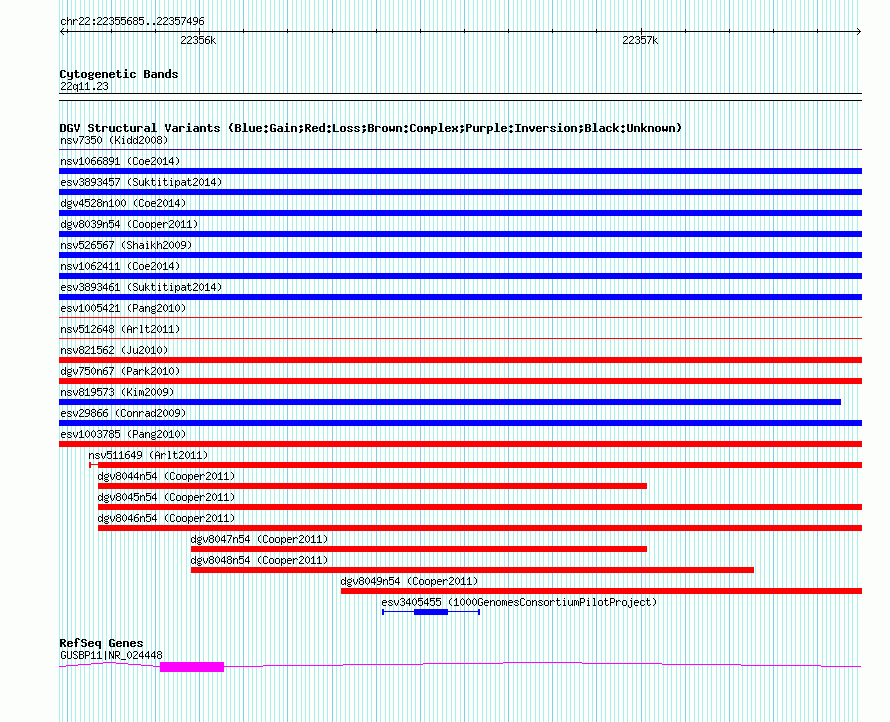890x722 pixels.
Task: Click the esv1003785 (Pang2010) label
Action: (x=123, y=434)
